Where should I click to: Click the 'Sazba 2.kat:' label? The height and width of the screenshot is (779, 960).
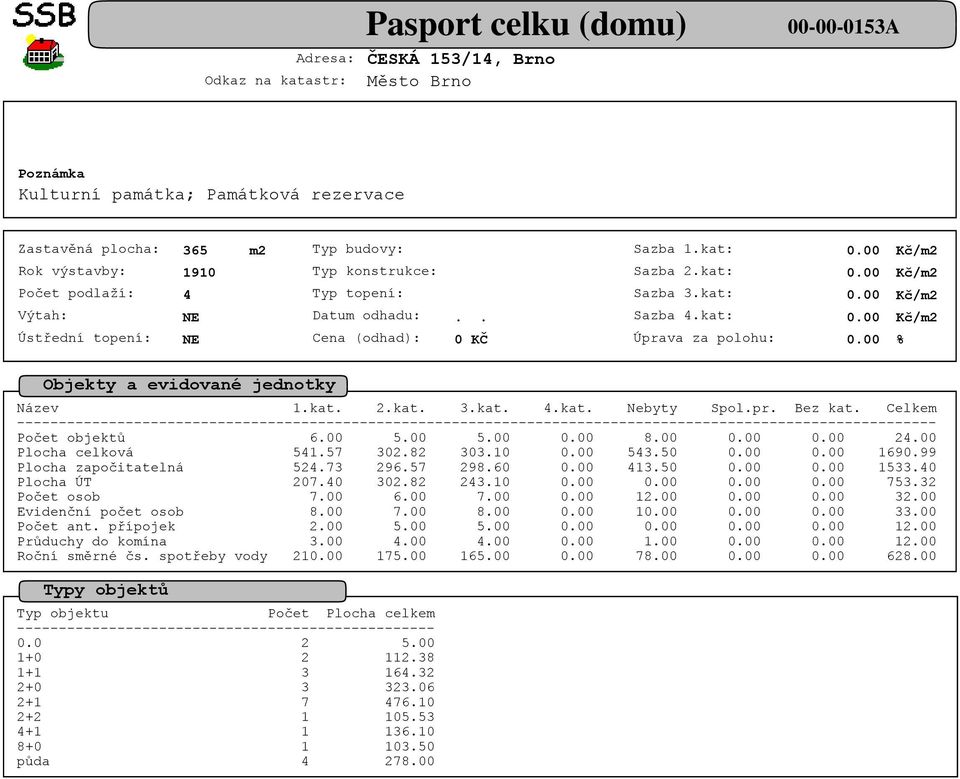[x=683, y=271]
